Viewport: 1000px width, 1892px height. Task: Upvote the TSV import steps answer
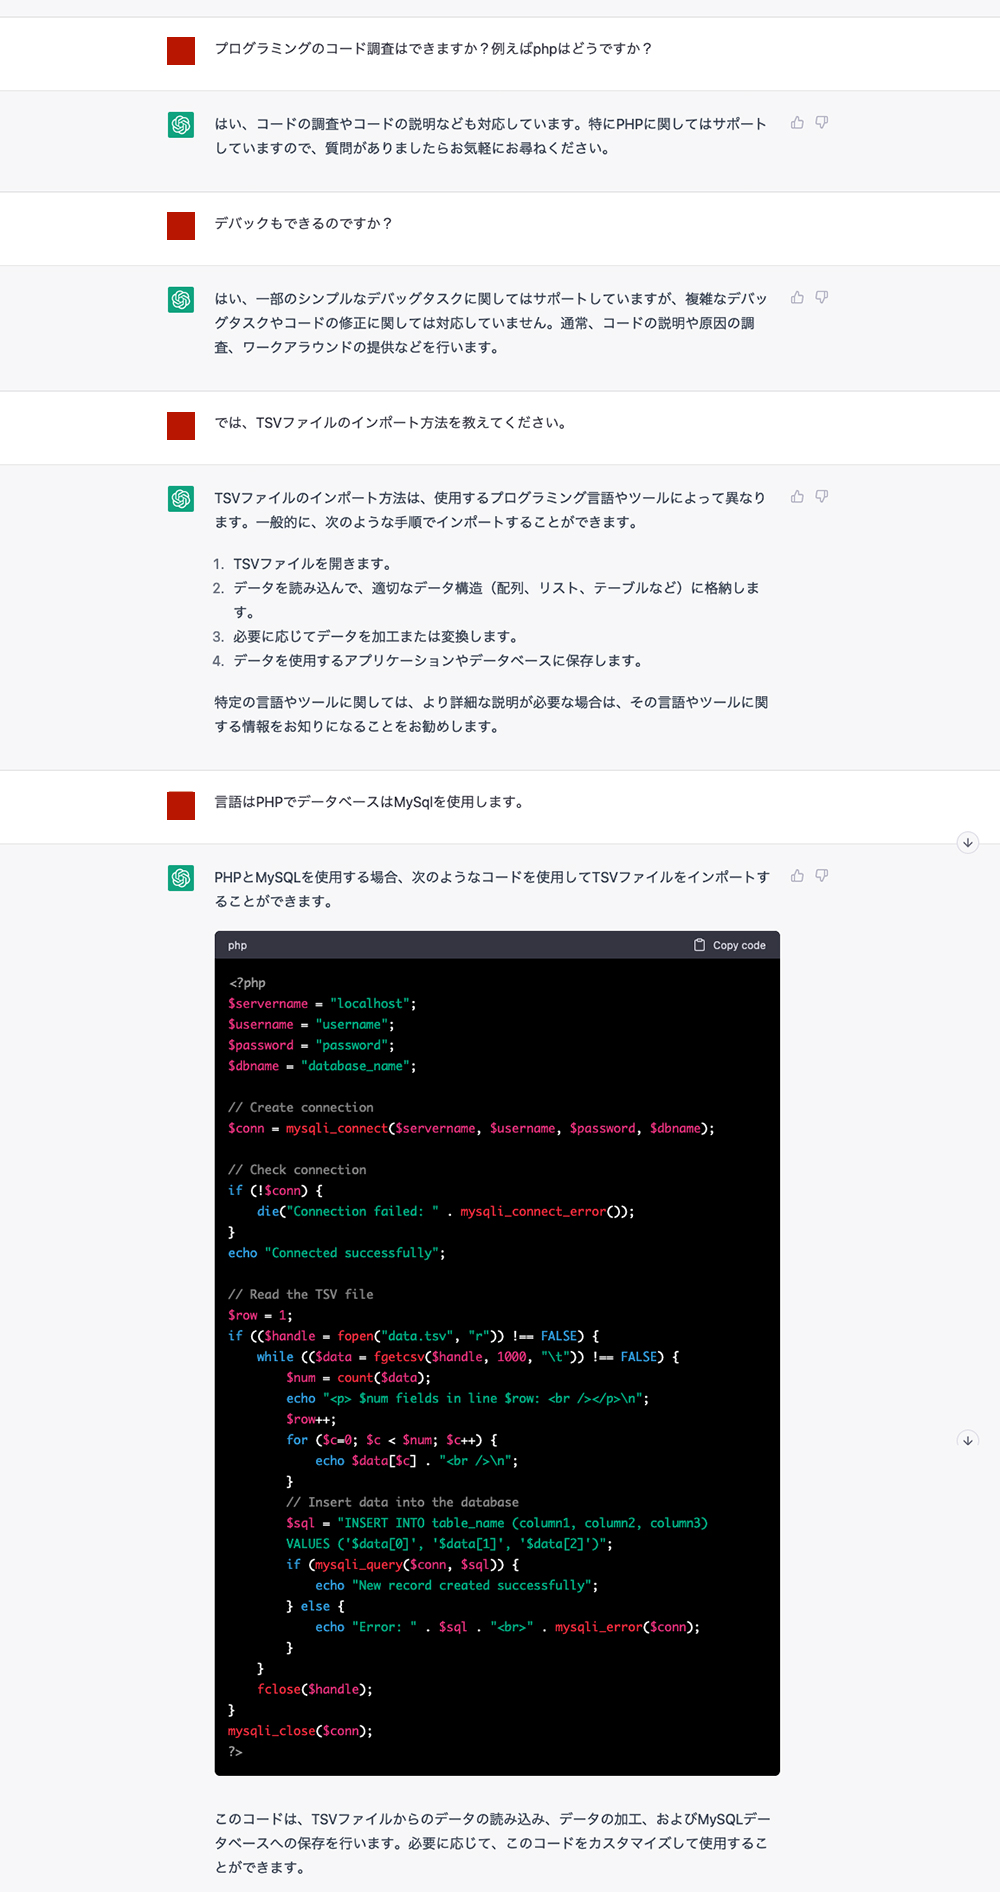coord(797,497)
